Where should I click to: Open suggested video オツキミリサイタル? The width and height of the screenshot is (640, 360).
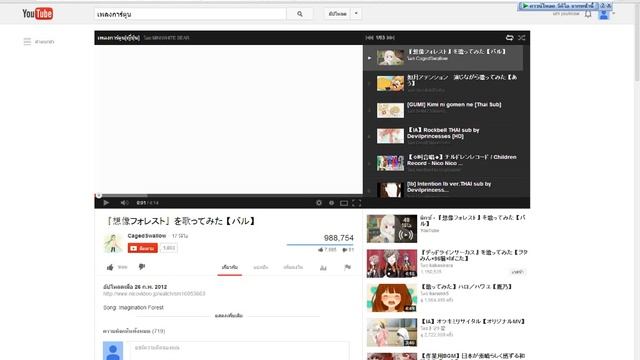pyautogui.click(x=473, y=322)
